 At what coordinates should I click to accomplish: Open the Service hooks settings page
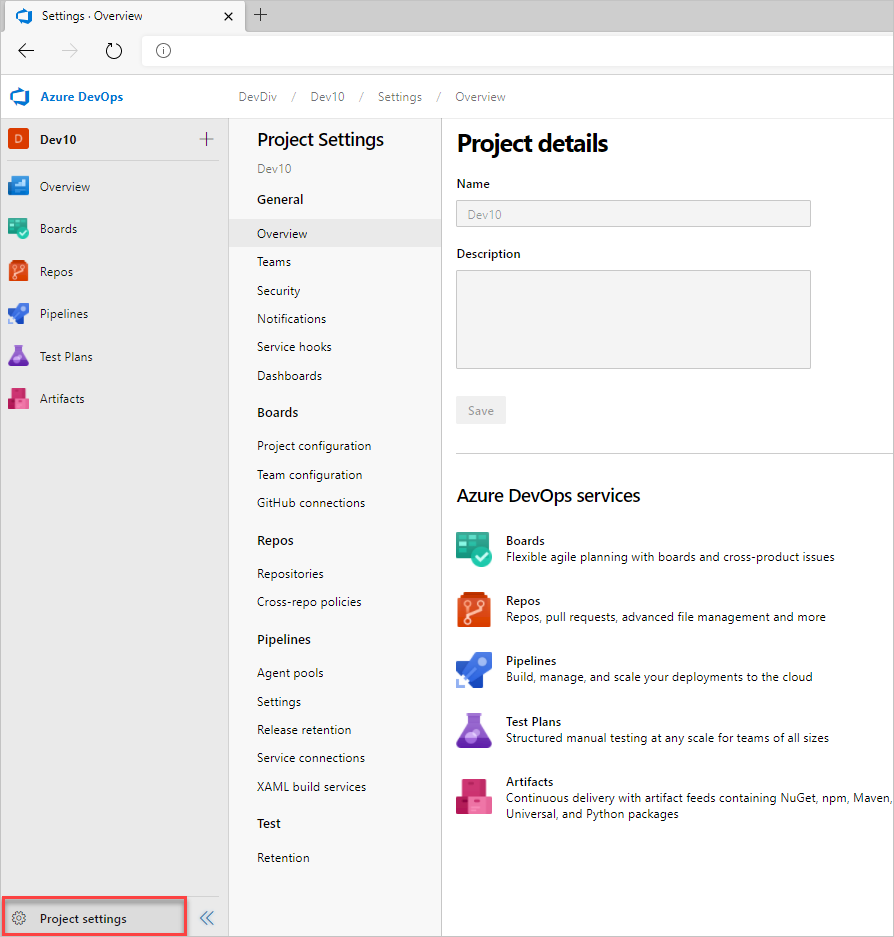click(294, 346)
